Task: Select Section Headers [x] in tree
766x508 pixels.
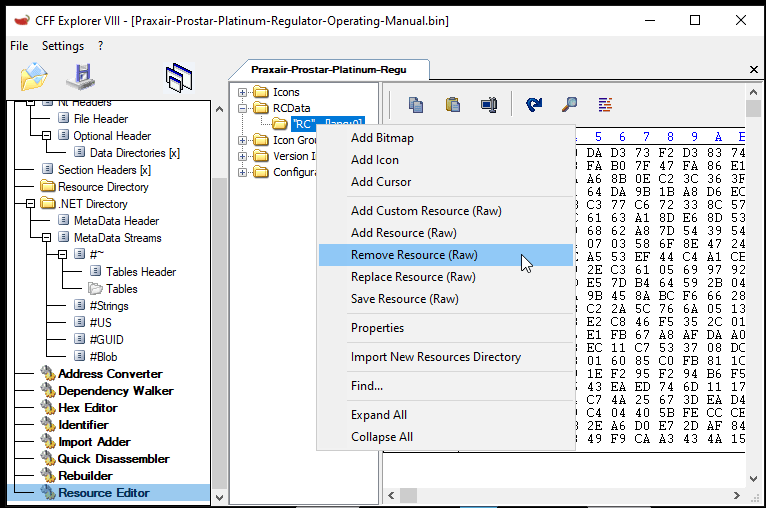Action: click(104, 170)
